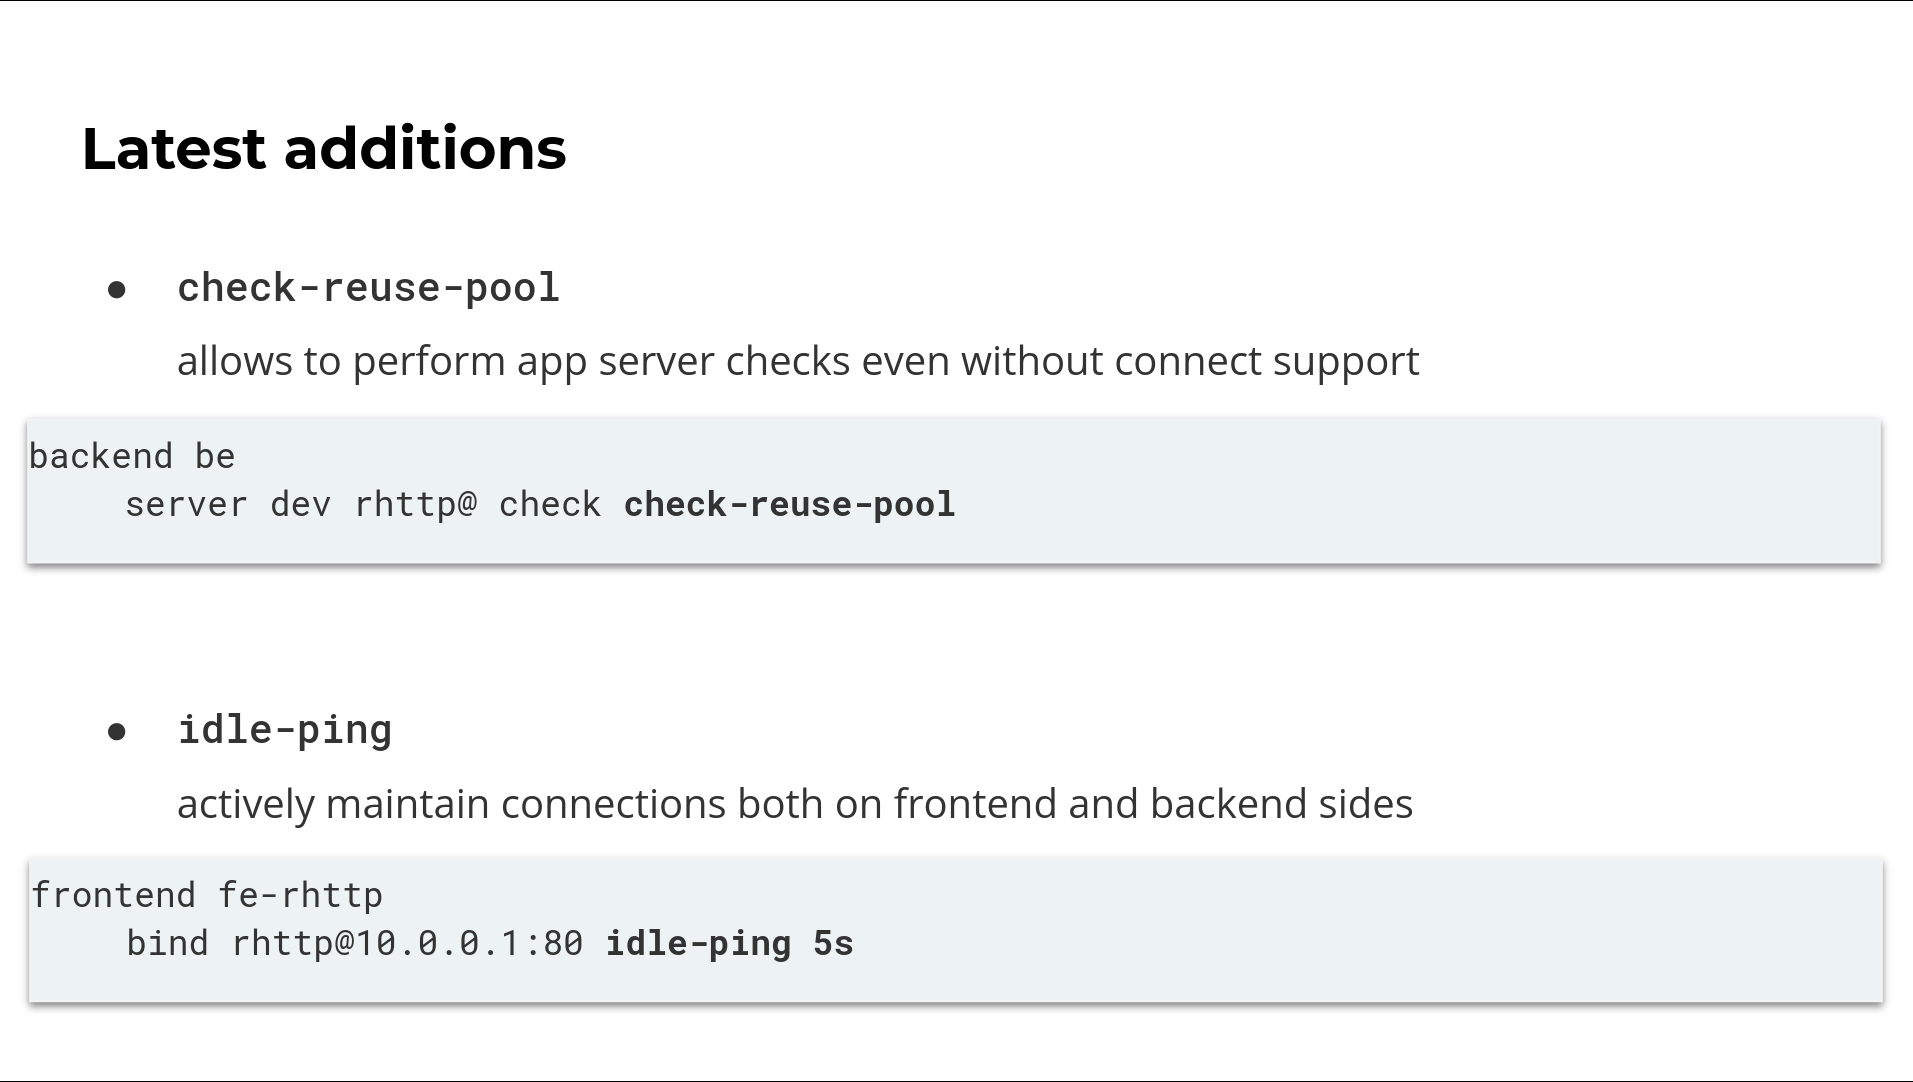
Task: Click the 'Latest additions' slide title
Action: coord(324,149)
